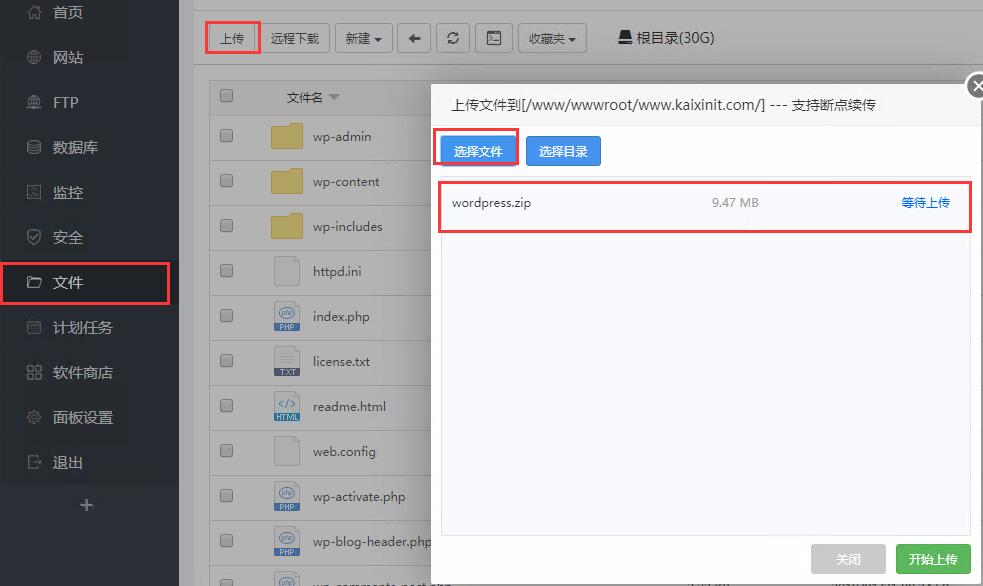Open 数据库 in the sidebar
Viewport: 983px width, 586px height.
75,147
